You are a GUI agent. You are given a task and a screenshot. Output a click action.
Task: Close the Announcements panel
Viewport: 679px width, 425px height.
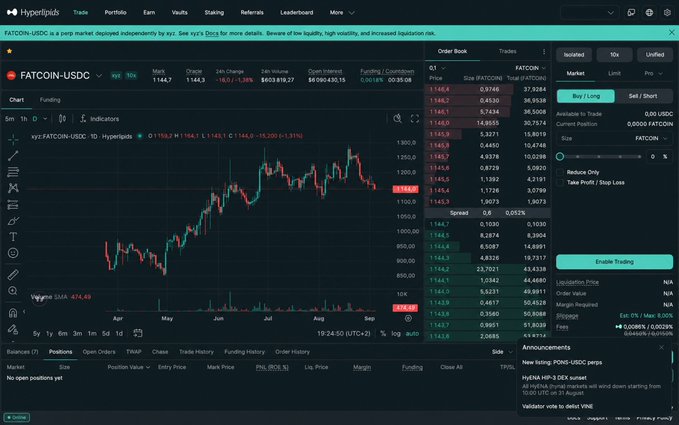point(661,347)
